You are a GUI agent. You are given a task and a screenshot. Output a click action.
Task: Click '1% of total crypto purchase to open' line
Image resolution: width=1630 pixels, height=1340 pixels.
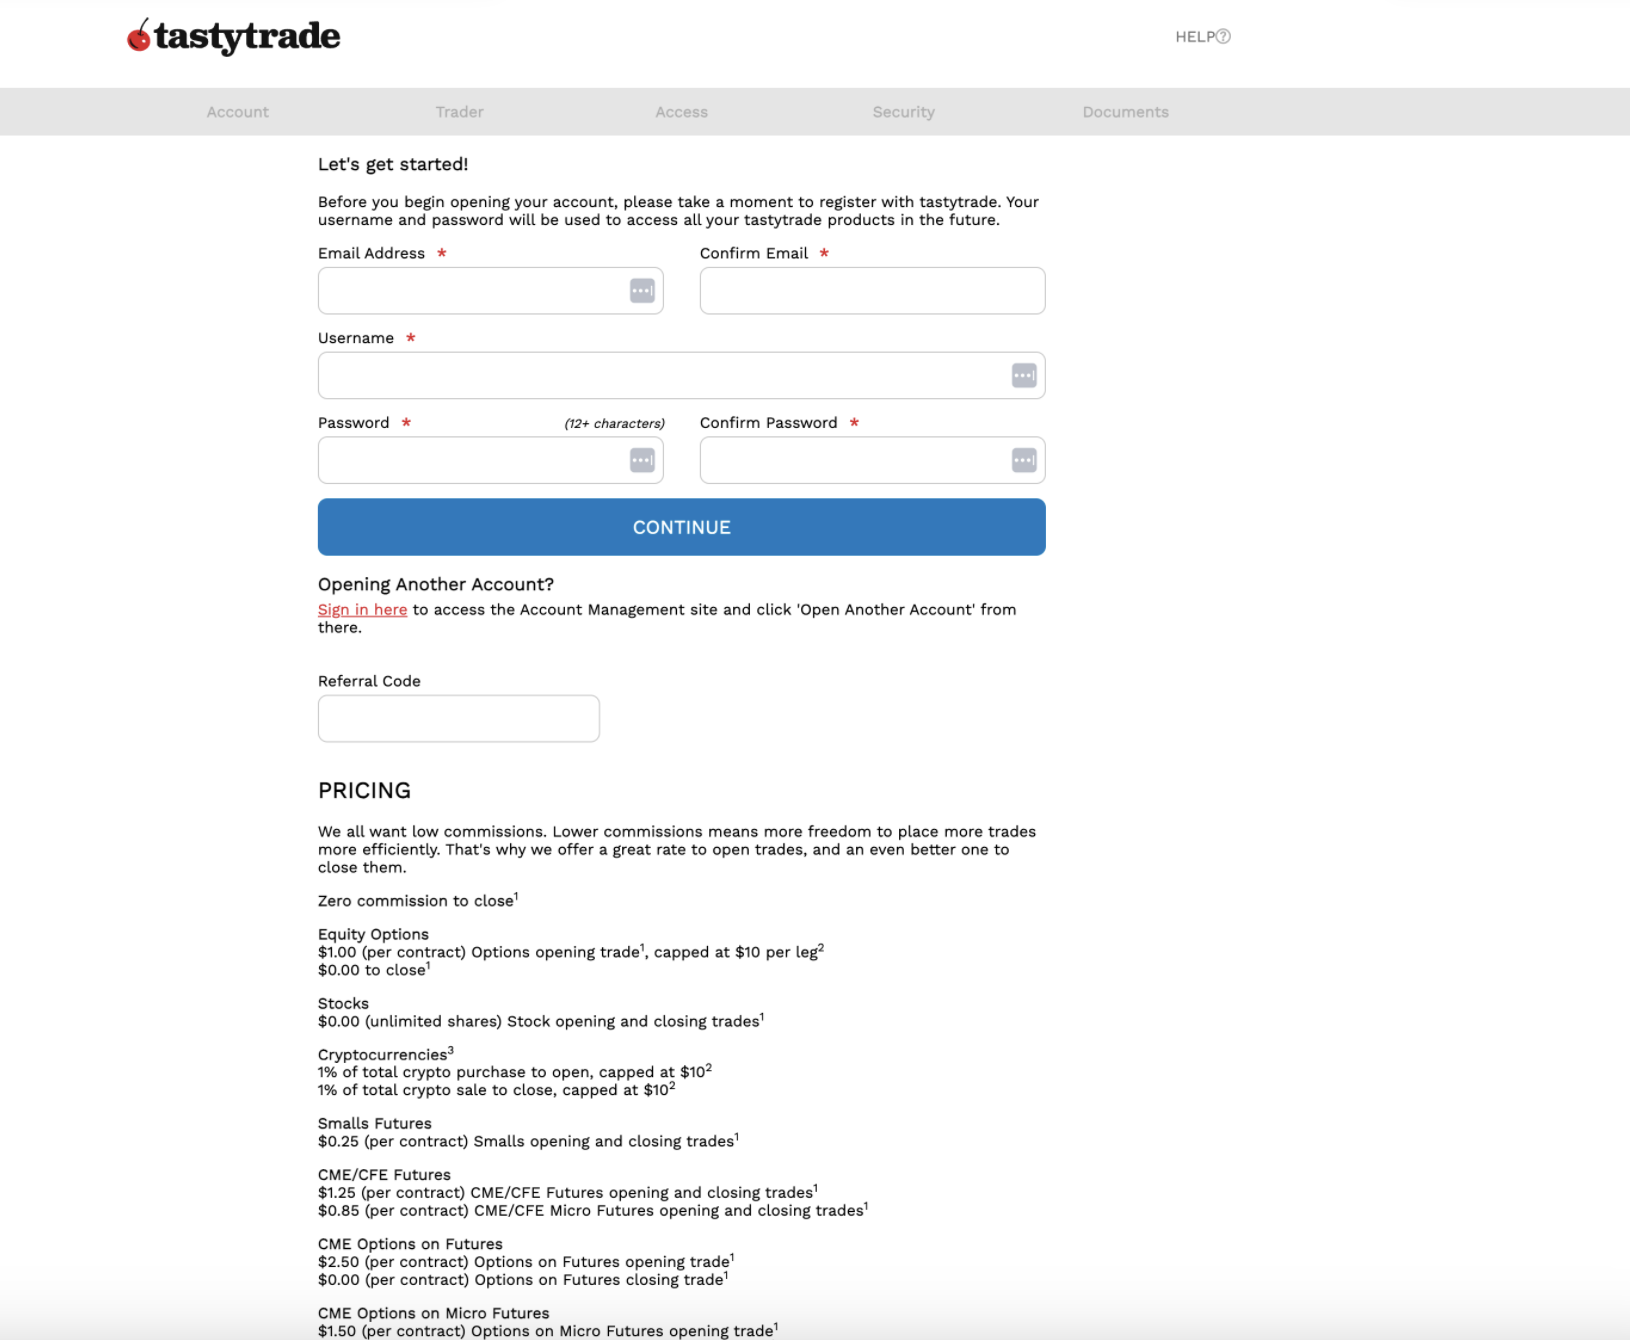click(x=515, y=1072)
